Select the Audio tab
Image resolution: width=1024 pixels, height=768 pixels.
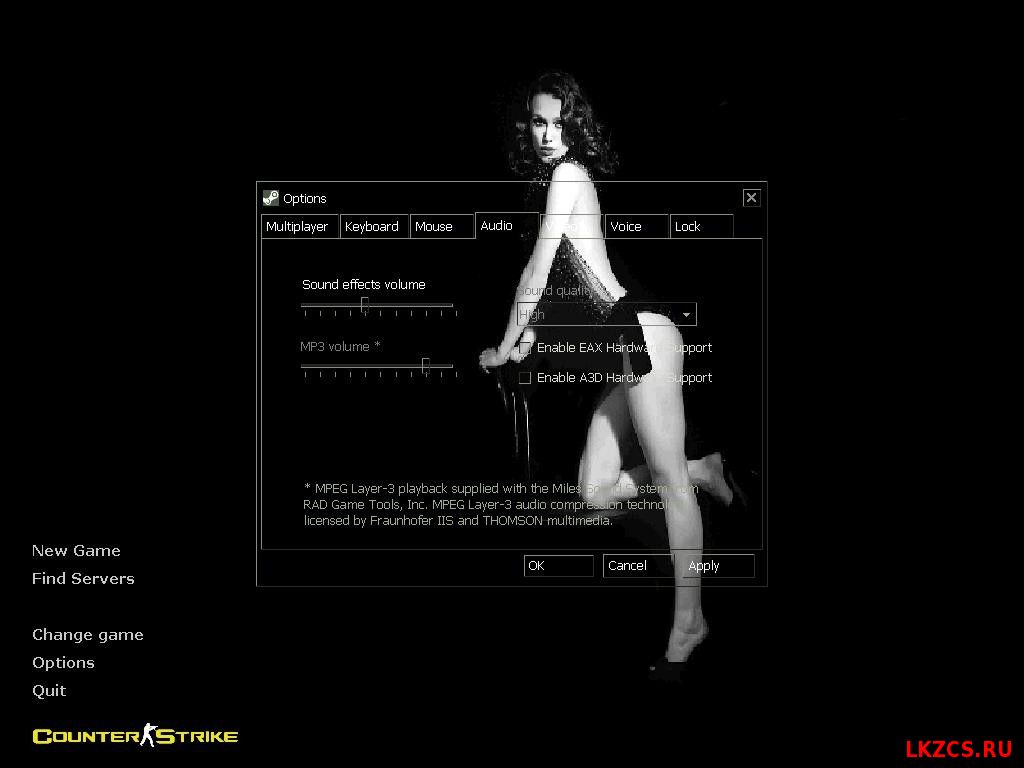click(507, 225)
